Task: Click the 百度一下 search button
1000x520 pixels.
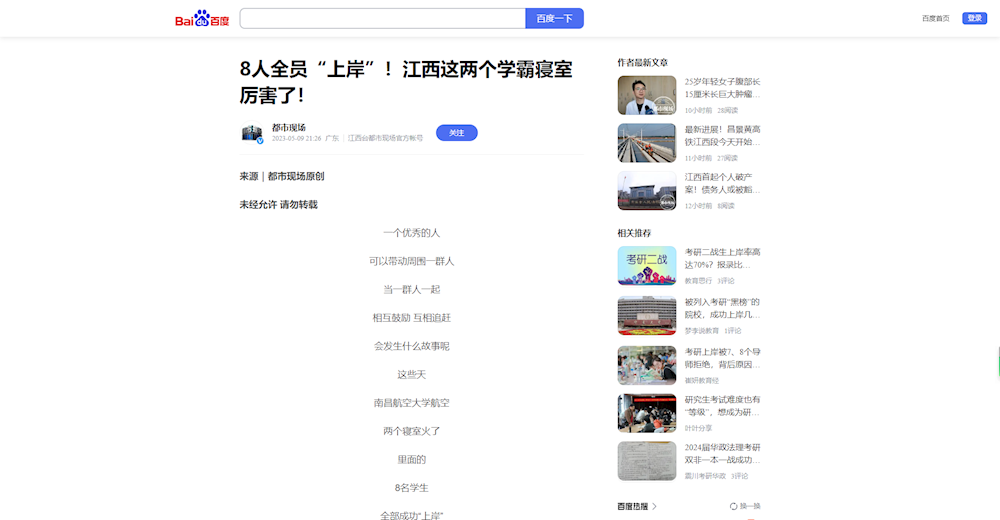Action: coord(554,19)
